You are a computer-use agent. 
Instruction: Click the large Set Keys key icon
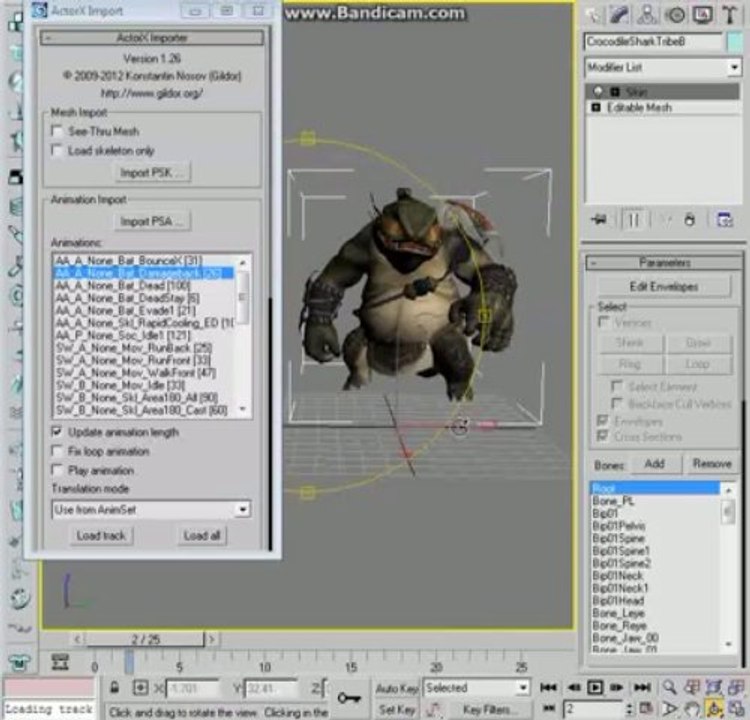point(349,698)
